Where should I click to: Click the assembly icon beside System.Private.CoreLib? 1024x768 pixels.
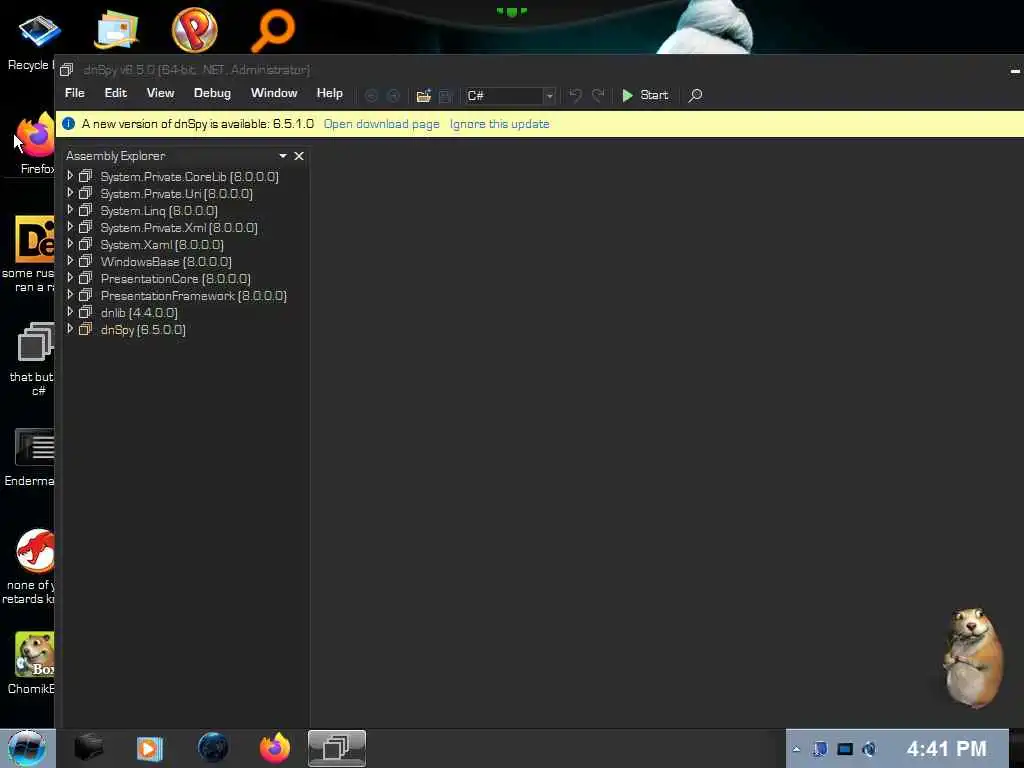pyautogui.click(x=85, y=176)
